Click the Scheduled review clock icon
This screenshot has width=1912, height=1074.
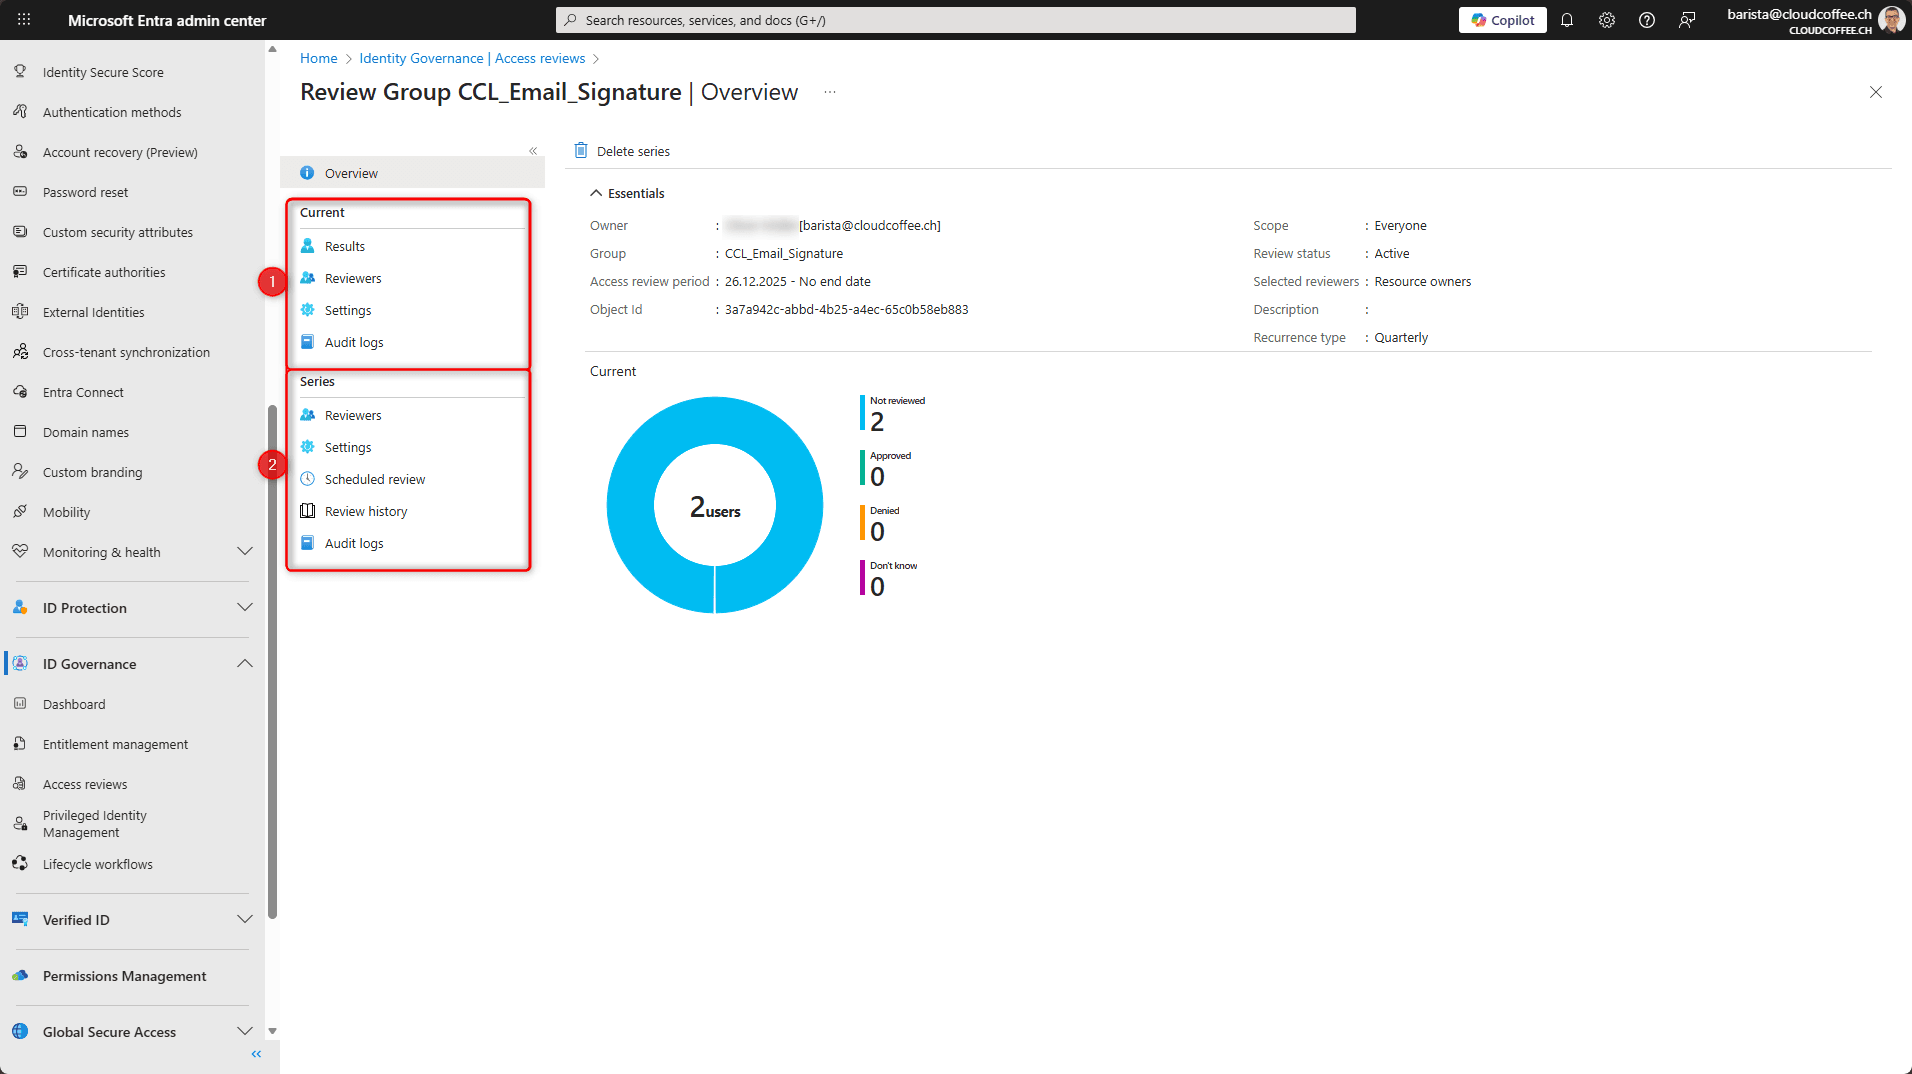pos(308,479)
